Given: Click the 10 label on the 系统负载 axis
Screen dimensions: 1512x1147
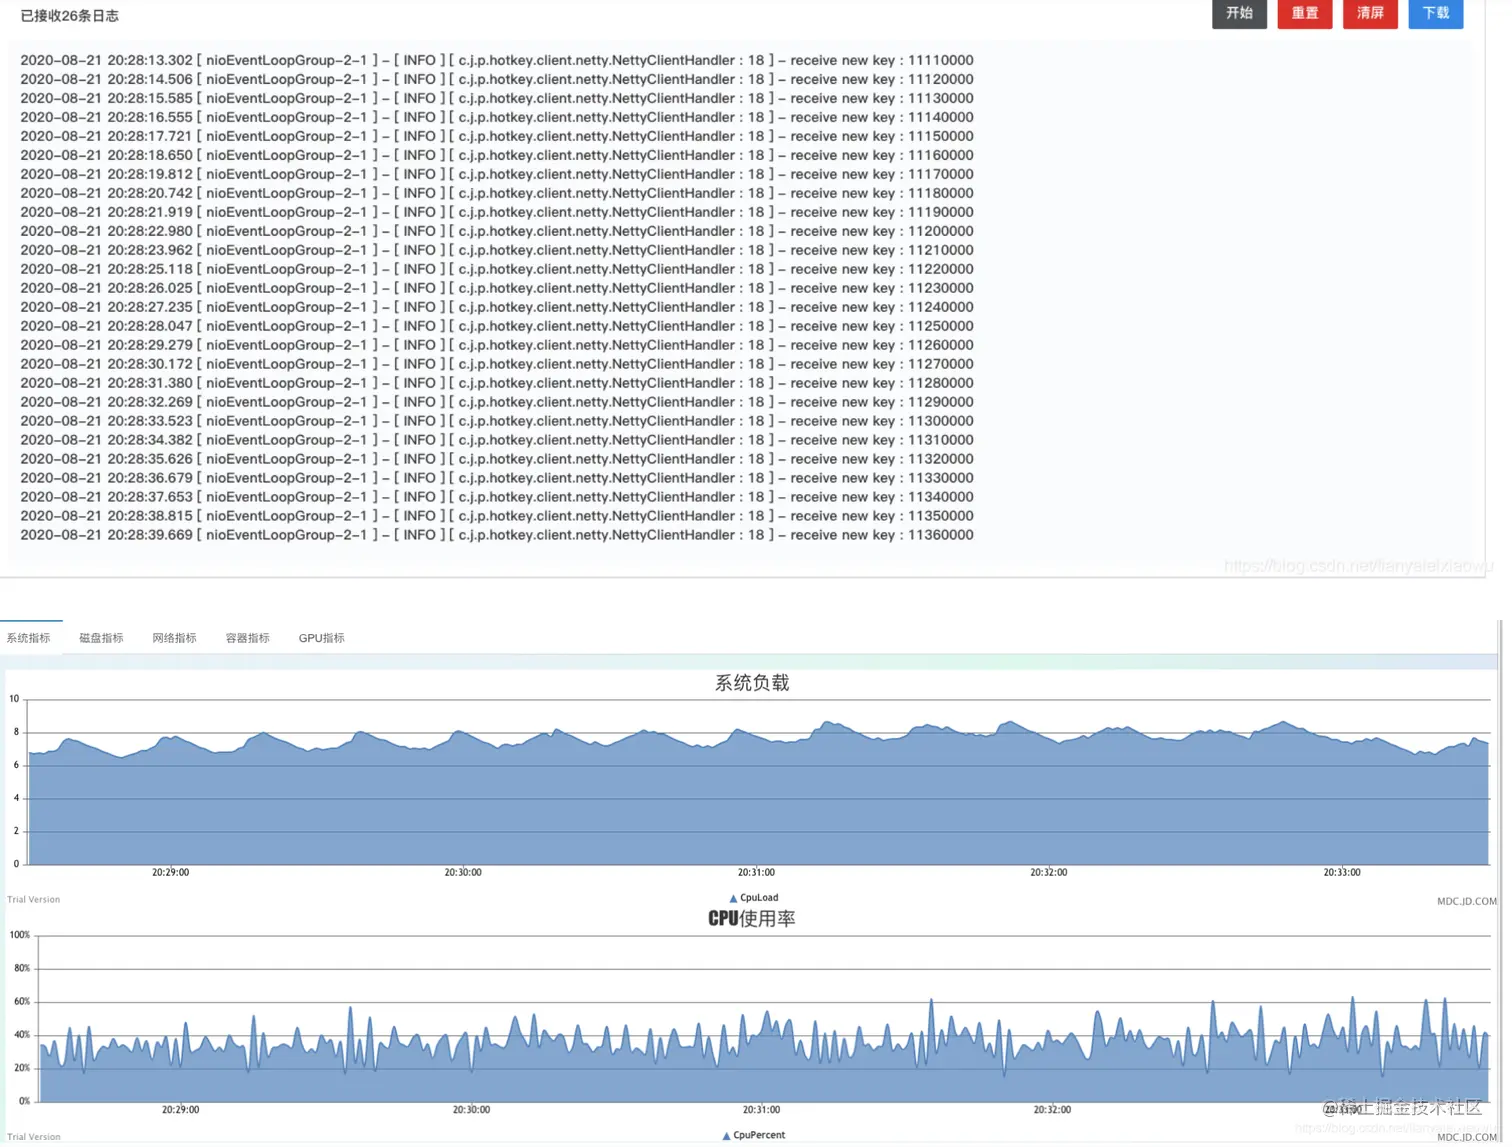Looking at the screenshot, I should click(x=14, y=699).
